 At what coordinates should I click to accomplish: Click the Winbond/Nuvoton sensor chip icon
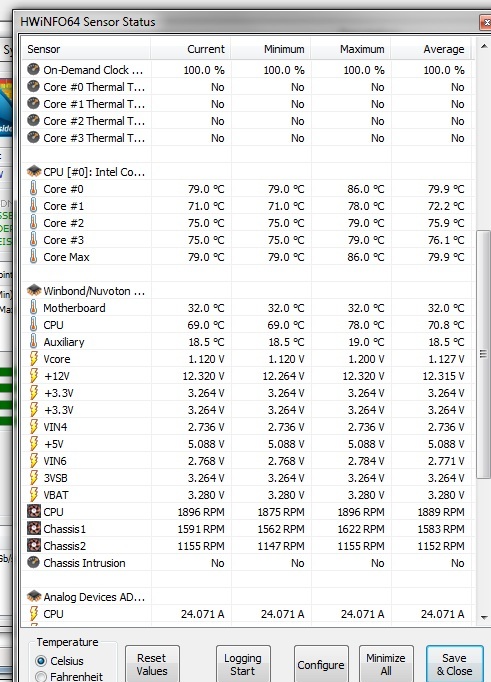(x=33, y=291)
